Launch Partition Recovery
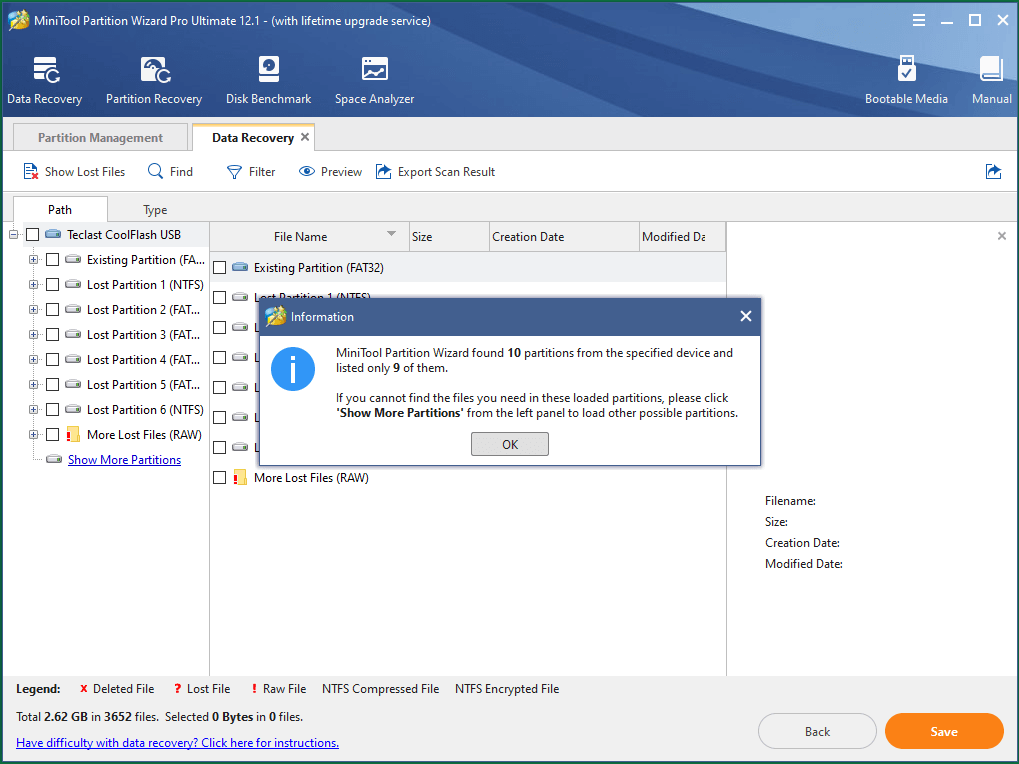 coord(154,80)
